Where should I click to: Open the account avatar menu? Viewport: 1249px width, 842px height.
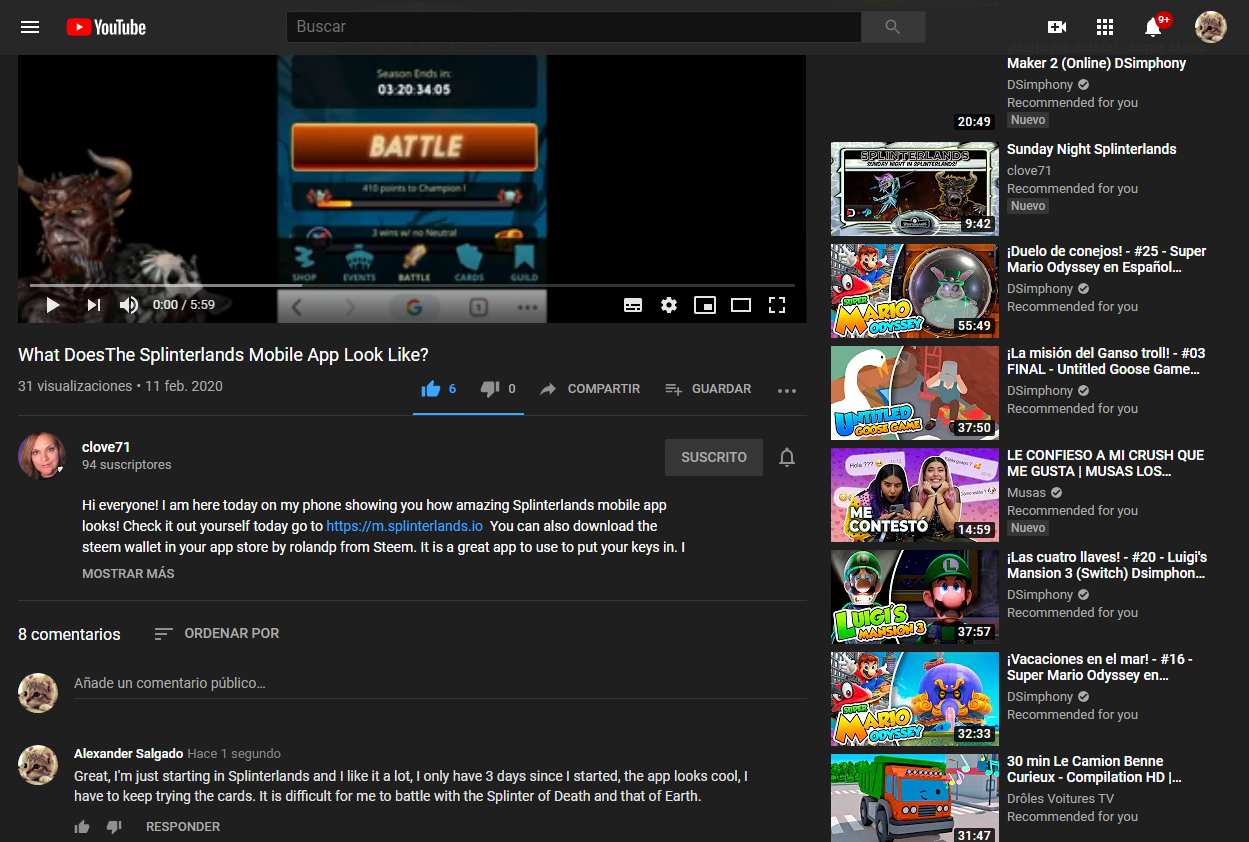(1211, 27)
